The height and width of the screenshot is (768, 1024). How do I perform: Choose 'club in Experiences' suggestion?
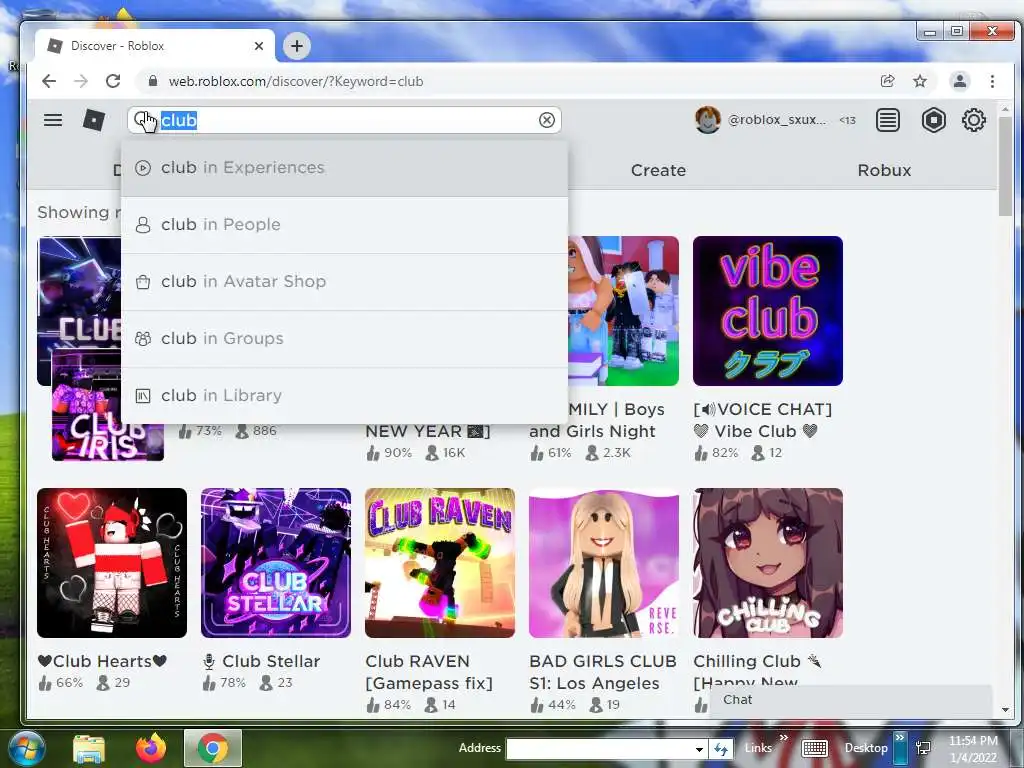344,168
